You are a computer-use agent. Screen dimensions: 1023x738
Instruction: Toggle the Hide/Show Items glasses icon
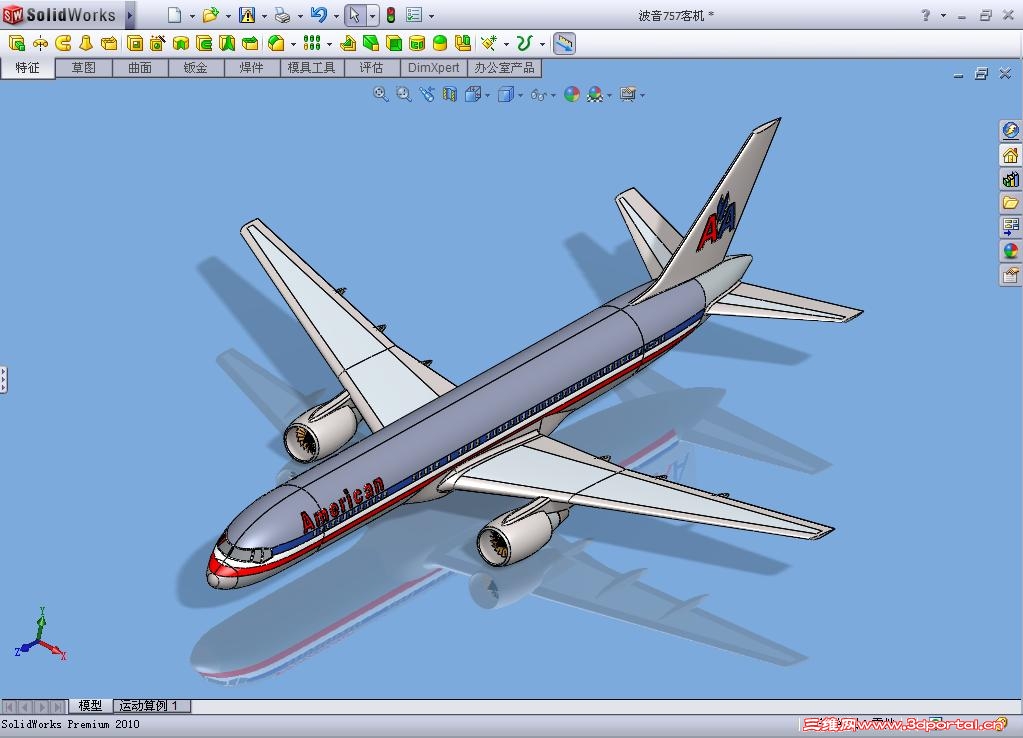point(538,95)
